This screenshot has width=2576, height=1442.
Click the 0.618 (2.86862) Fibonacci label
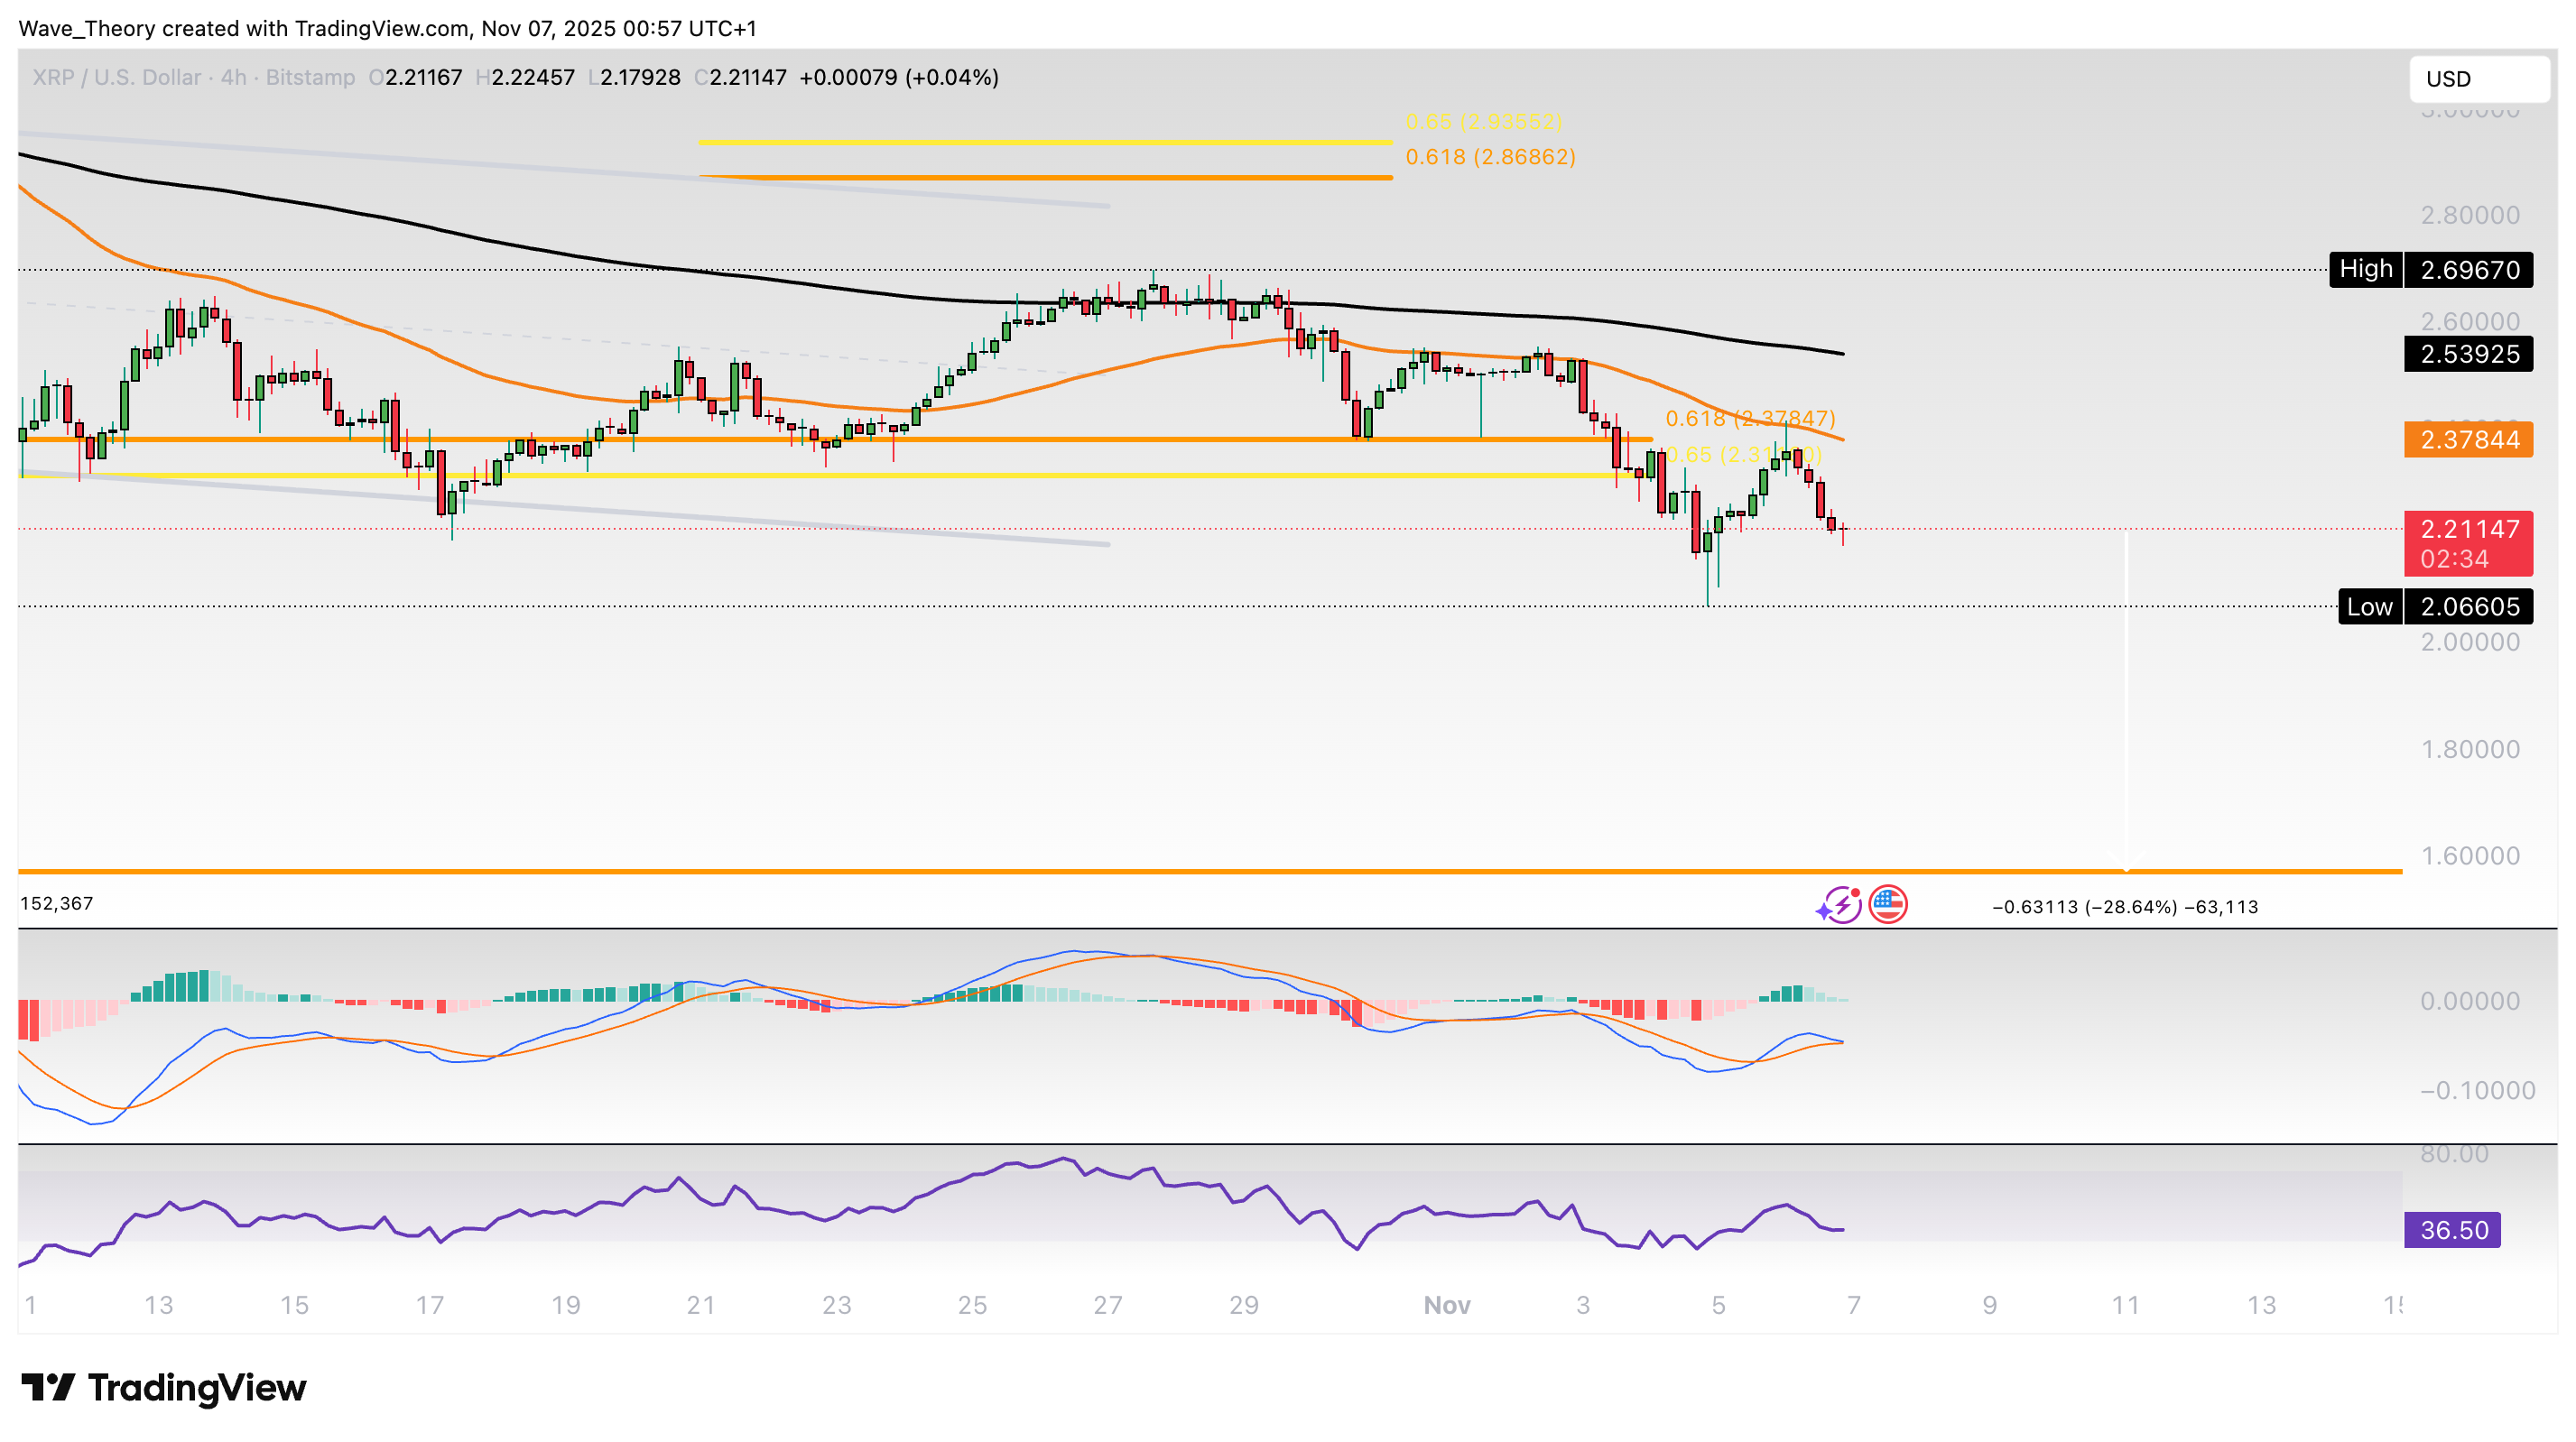1489,157
